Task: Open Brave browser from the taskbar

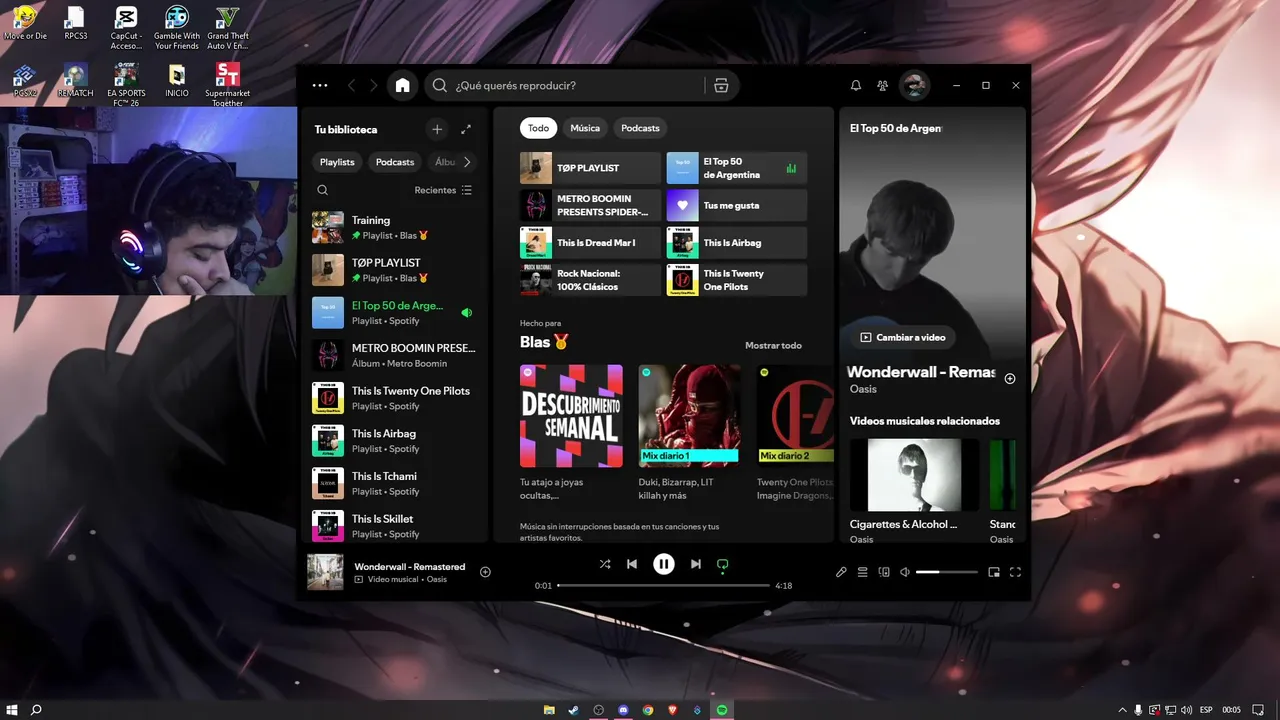Action: click(672, 710)
